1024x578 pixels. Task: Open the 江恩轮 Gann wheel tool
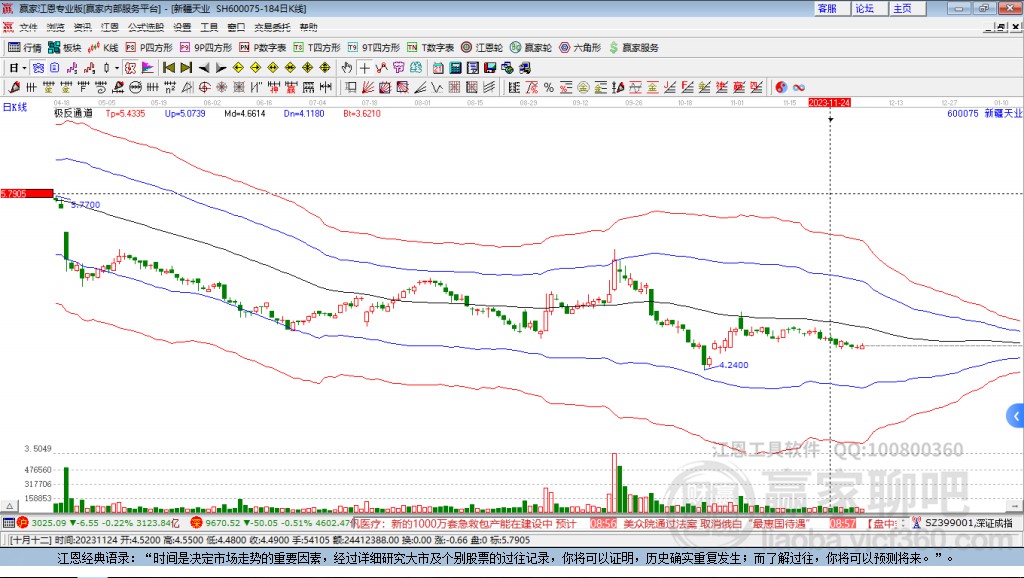tap(483, 47)
